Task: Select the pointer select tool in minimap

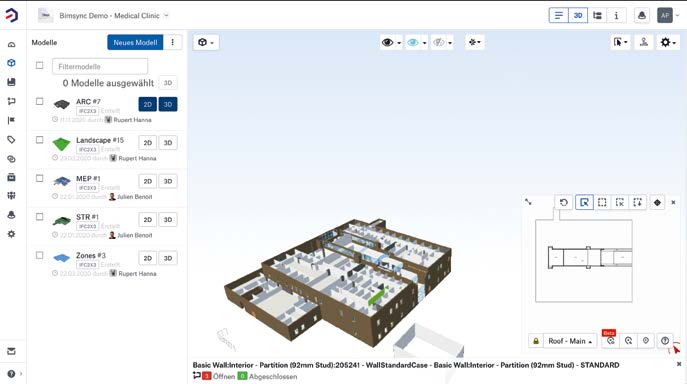Action: click(584, 203)
